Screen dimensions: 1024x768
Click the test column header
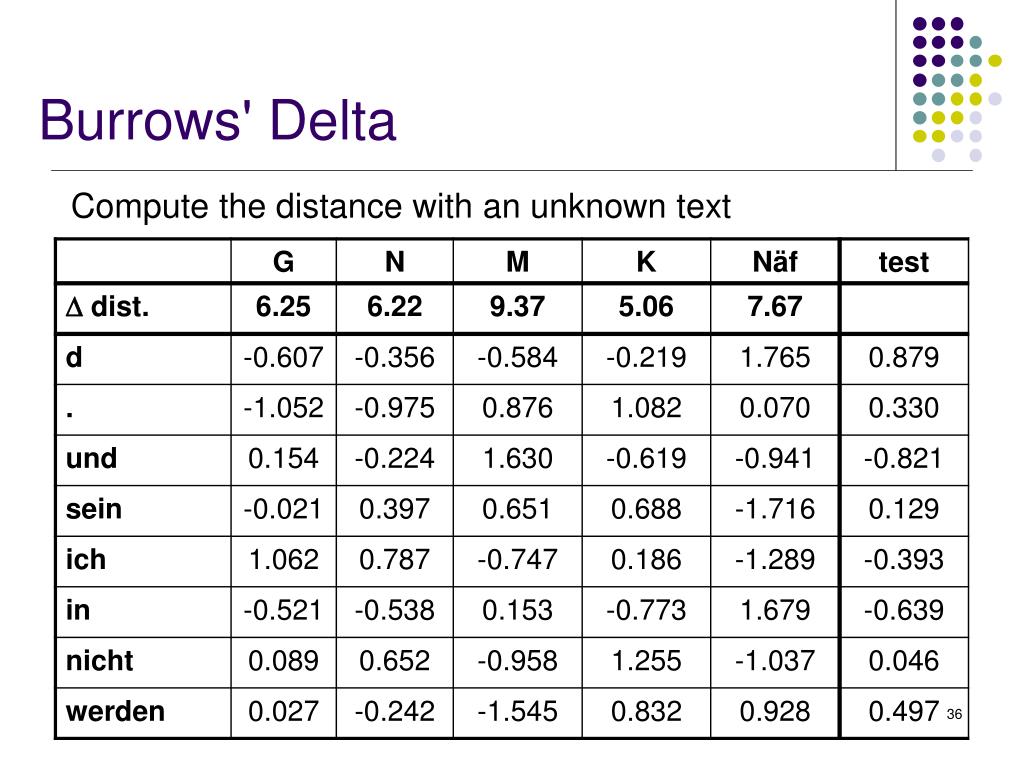[904, 263]
